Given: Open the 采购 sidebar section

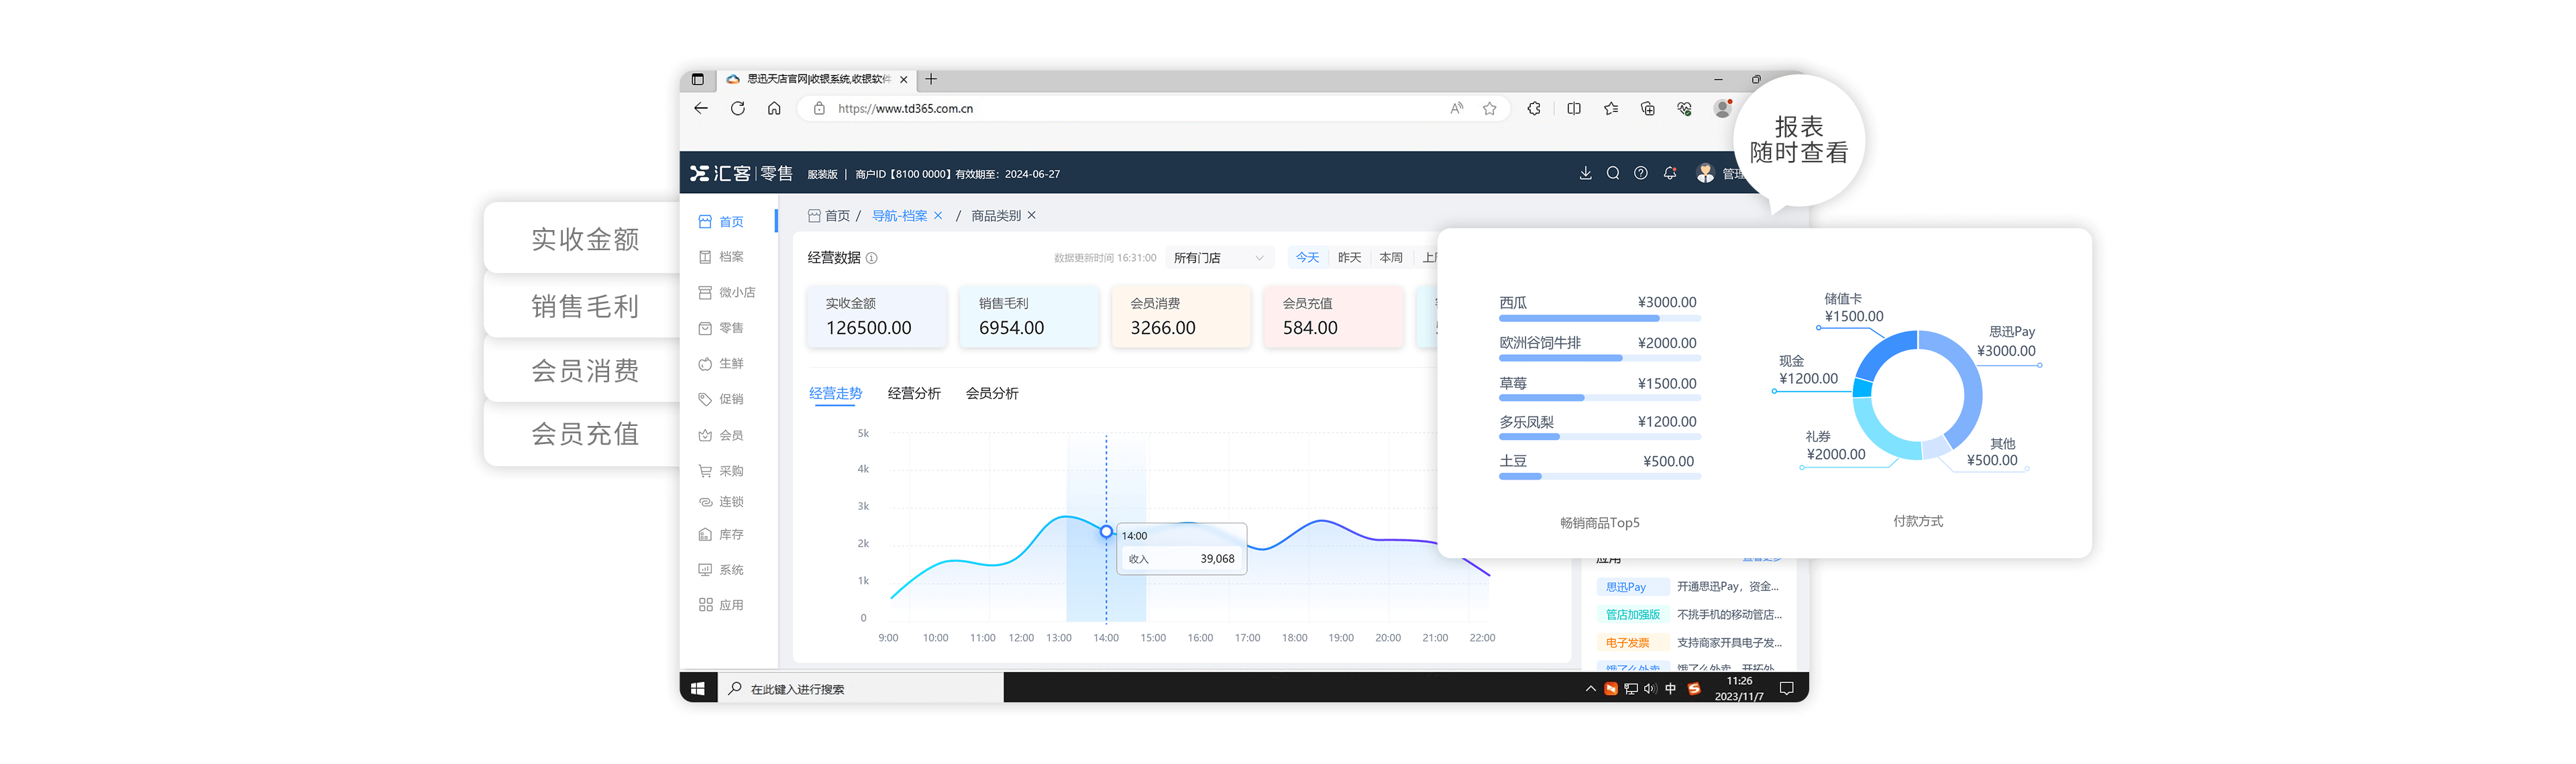Looking at the screenshot, I should [x=721, y=471].
